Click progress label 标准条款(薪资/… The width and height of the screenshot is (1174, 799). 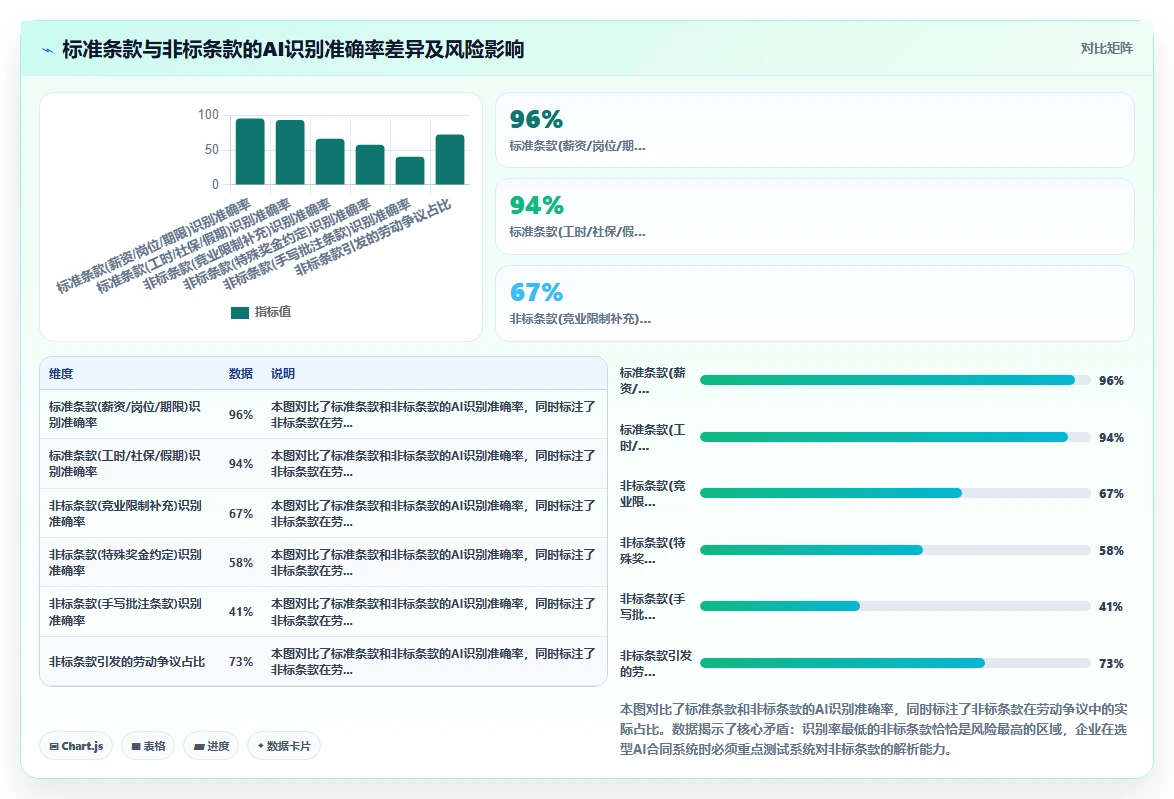coord(653,380)
